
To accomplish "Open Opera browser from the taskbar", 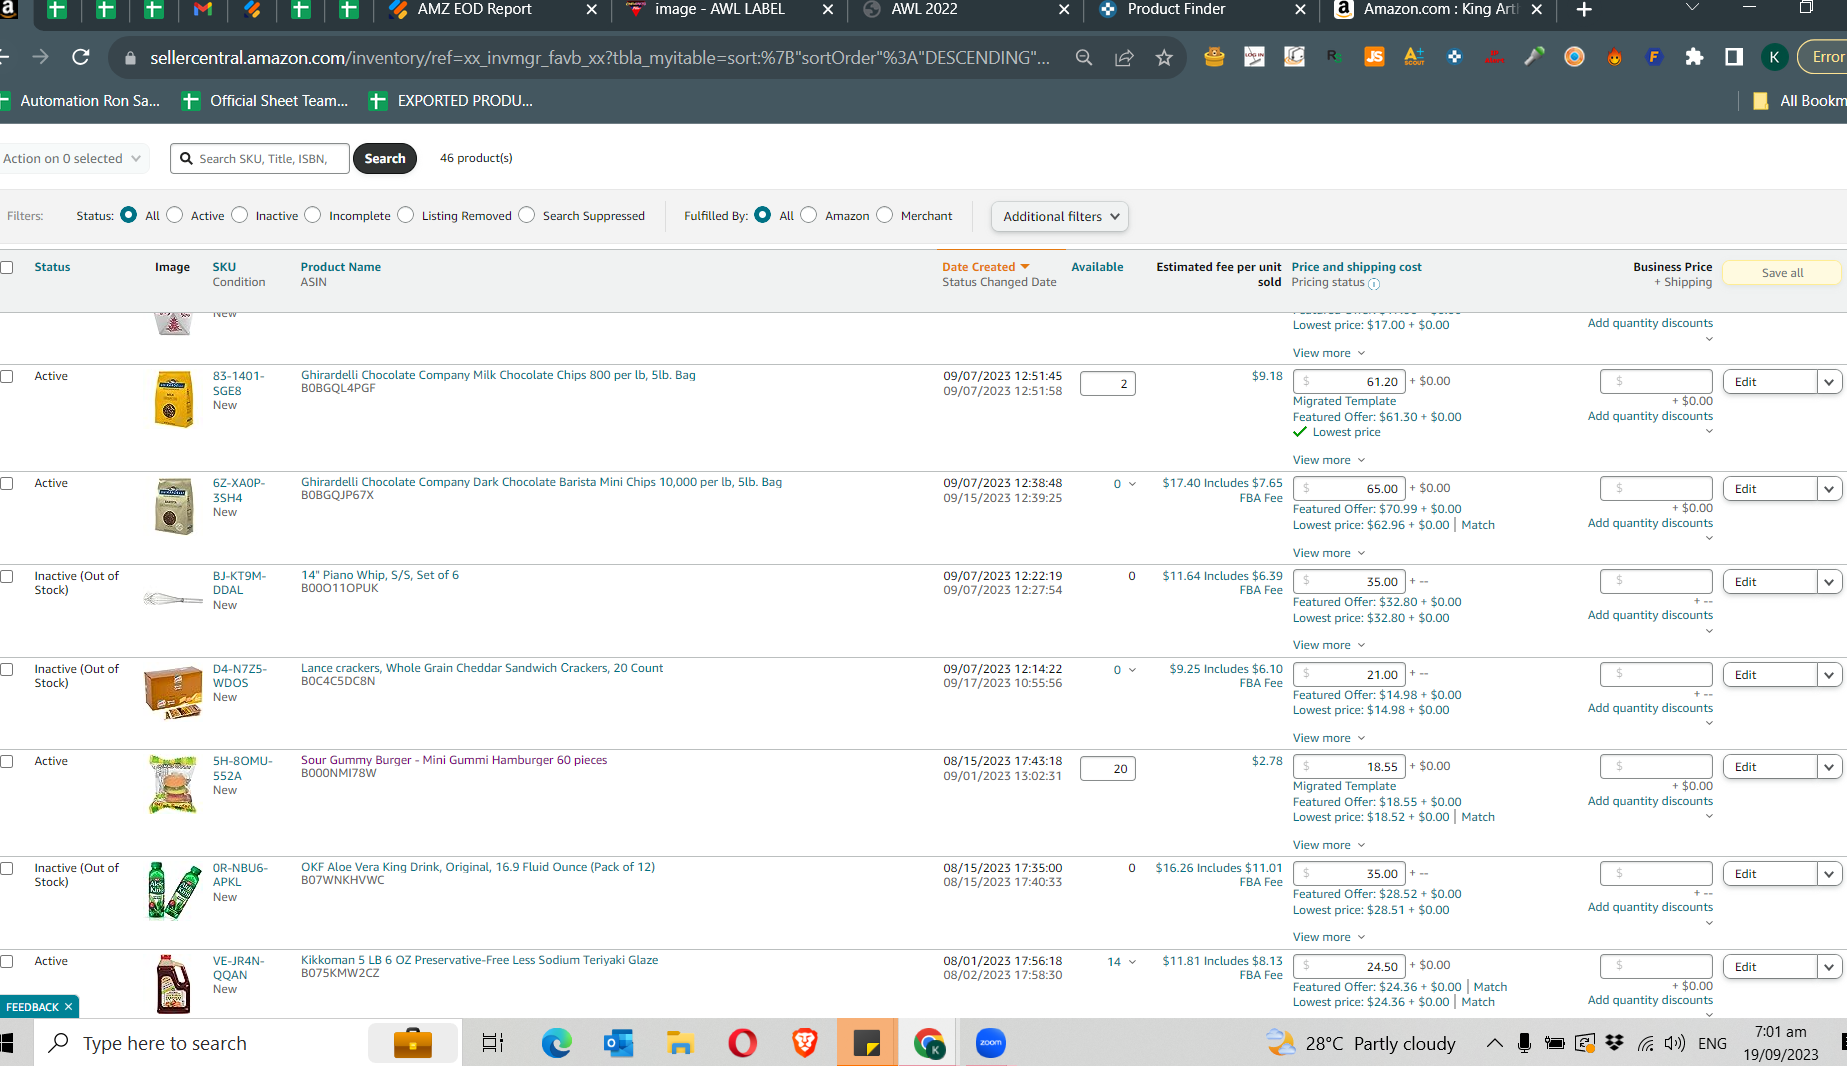I will coord(743,1043).
